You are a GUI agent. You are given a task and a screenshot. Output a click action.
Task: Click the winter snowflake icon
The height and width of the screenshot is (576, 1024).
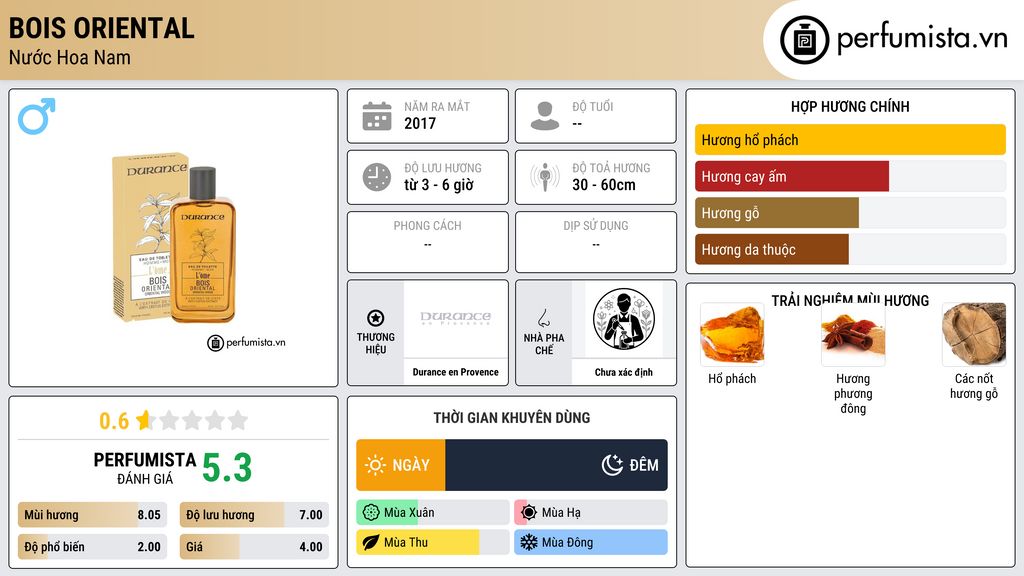[529, 542]
